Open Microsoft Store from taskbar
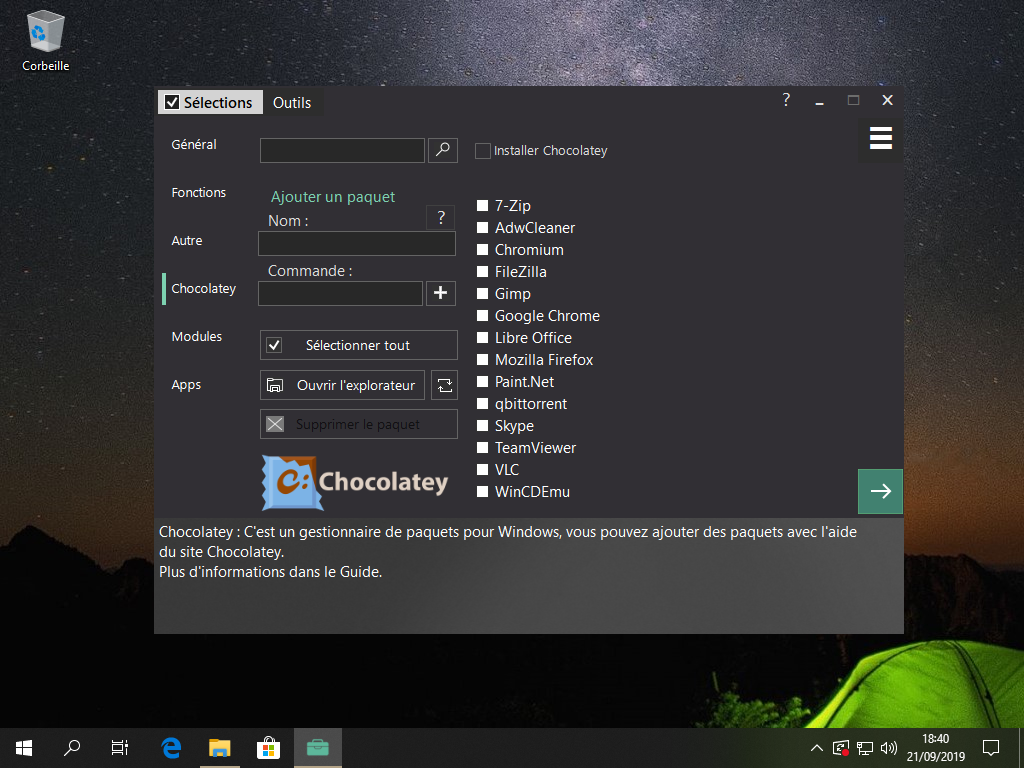 [268, 748]
